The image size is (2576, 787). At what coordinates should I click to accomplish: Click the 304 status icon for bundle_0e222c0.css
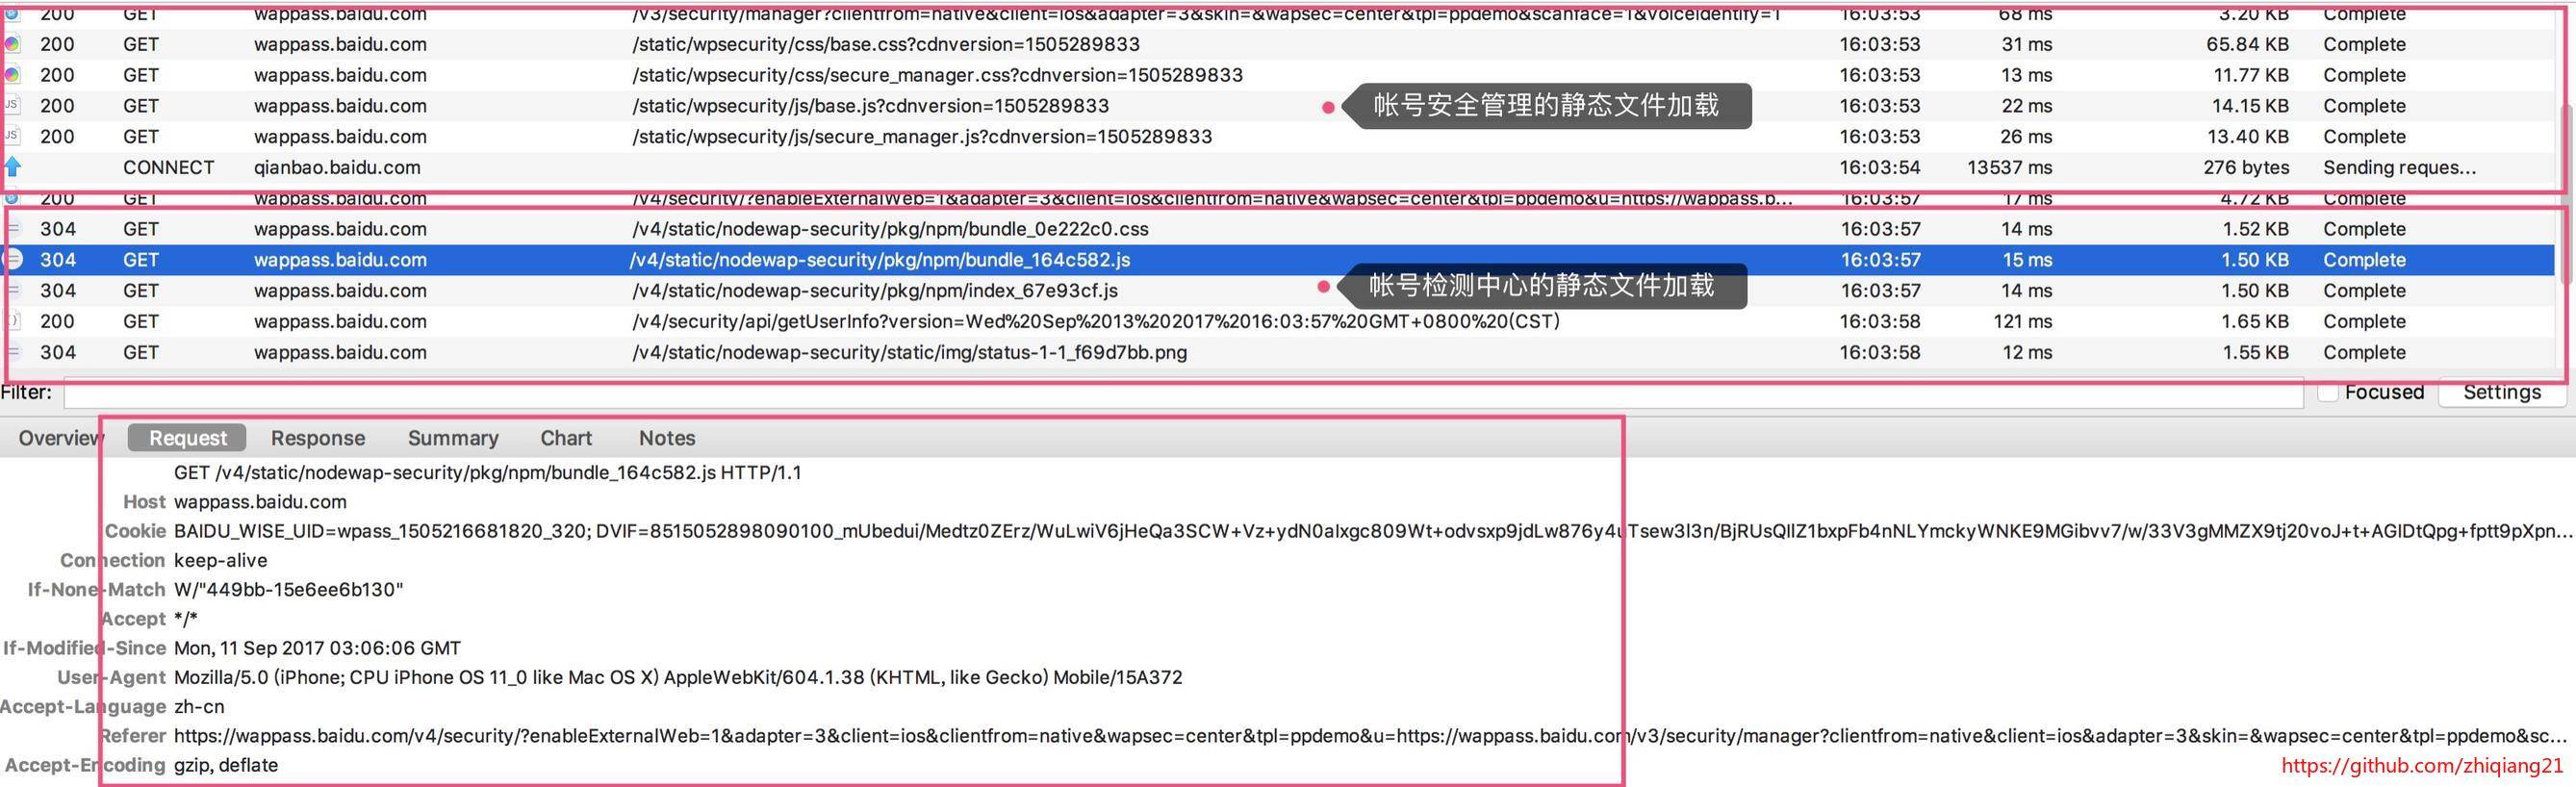coord(13,229)
